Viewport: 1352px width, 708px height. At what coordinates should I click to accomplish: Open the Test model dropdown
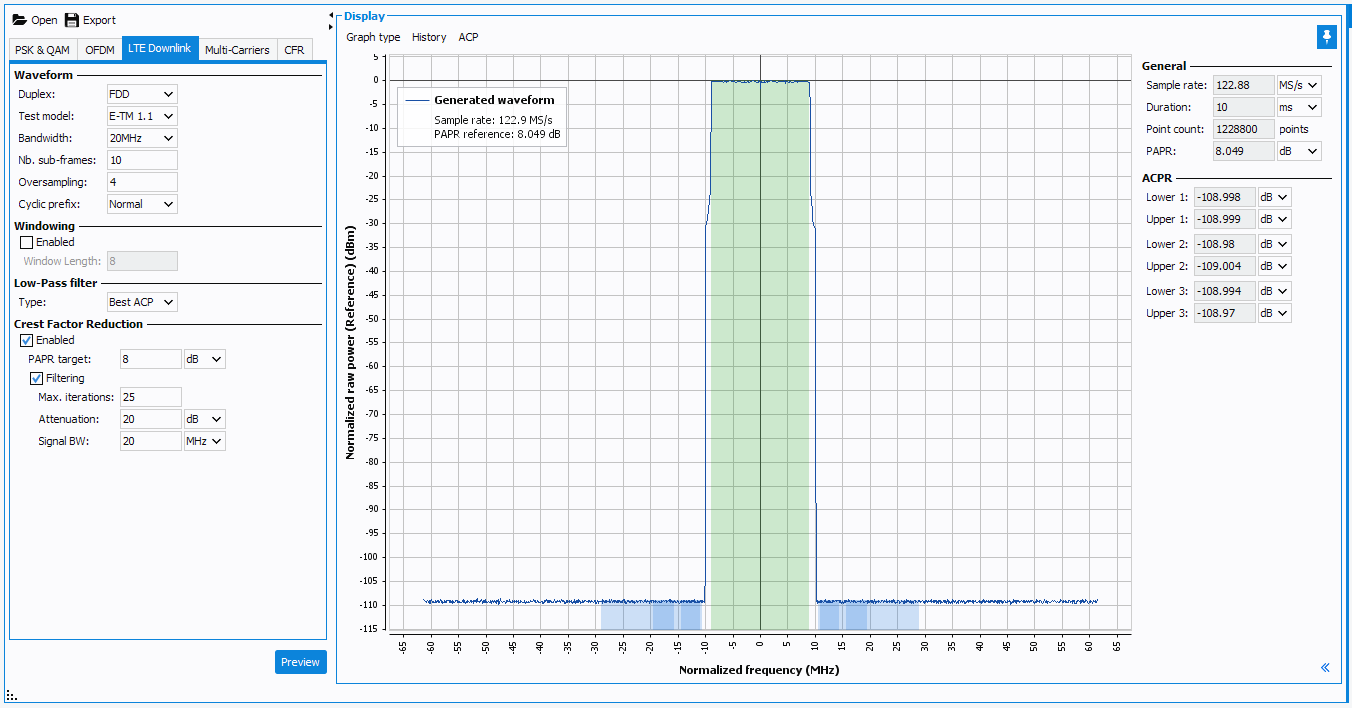[x=142, y=116]
